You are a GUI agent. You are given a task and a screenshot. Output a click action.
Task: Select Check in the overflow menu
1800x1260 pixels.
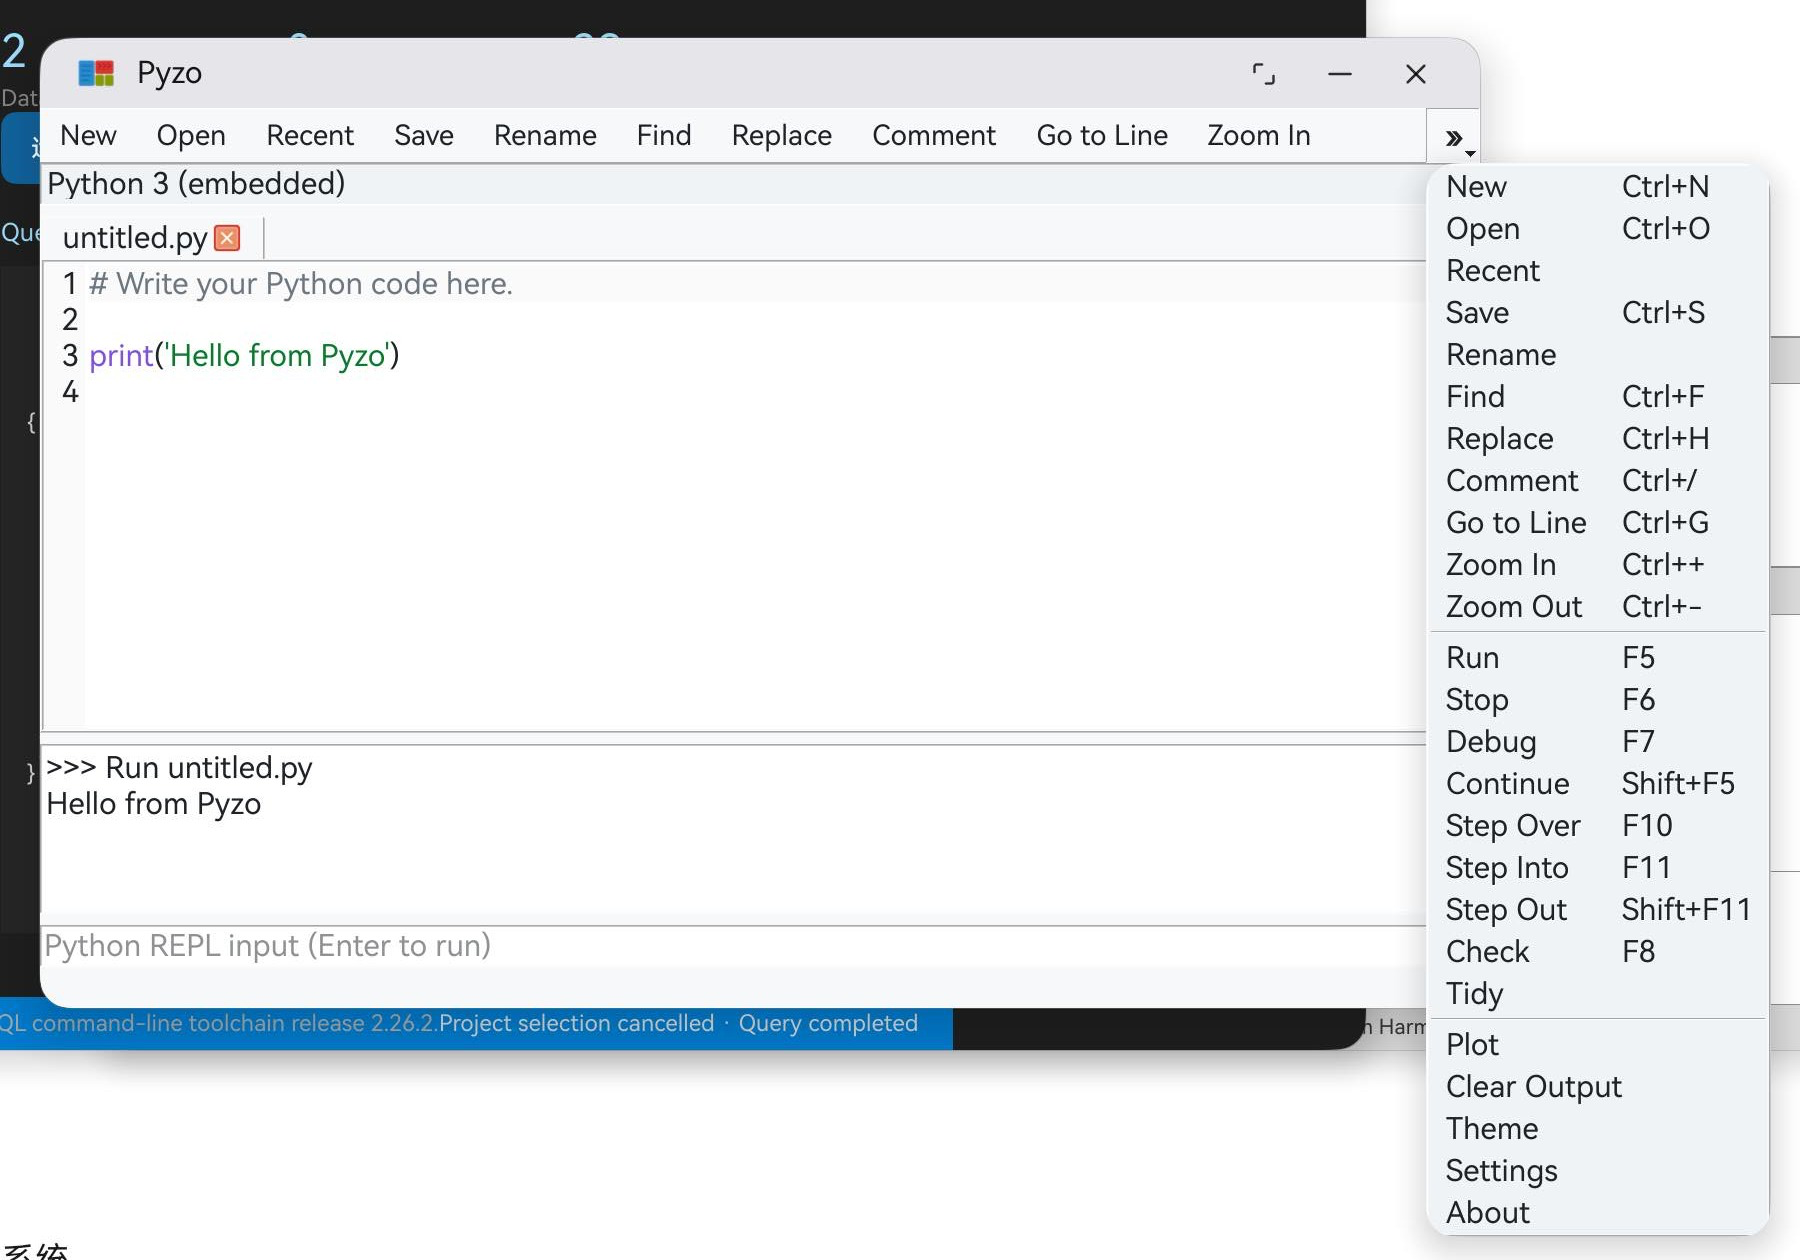tap(1598, 952)
